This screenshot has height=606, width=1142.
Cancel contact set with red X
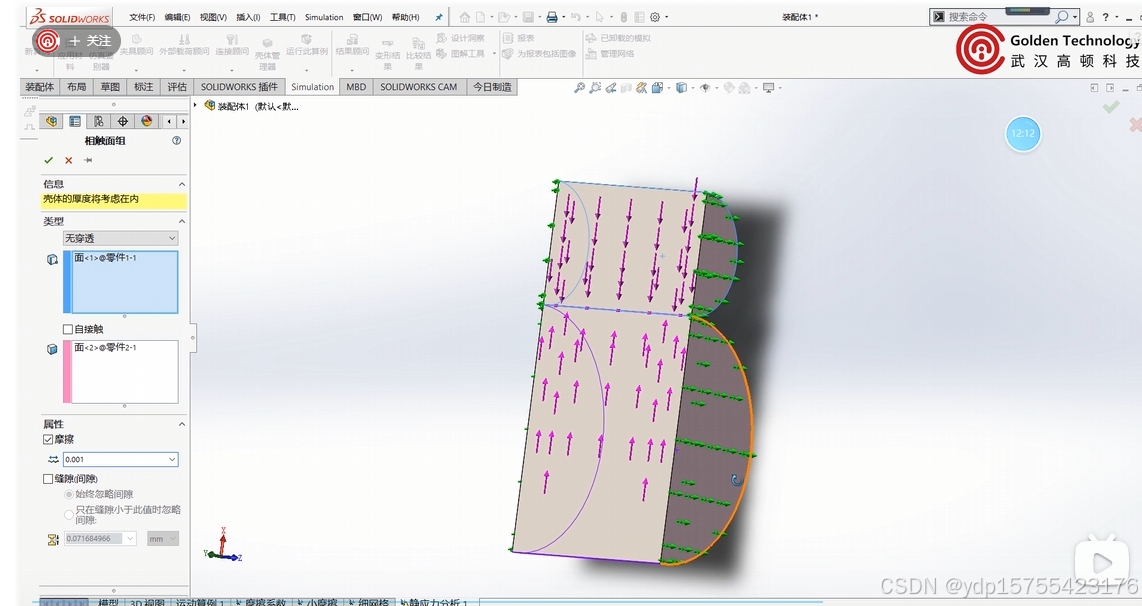pos(68,160)
